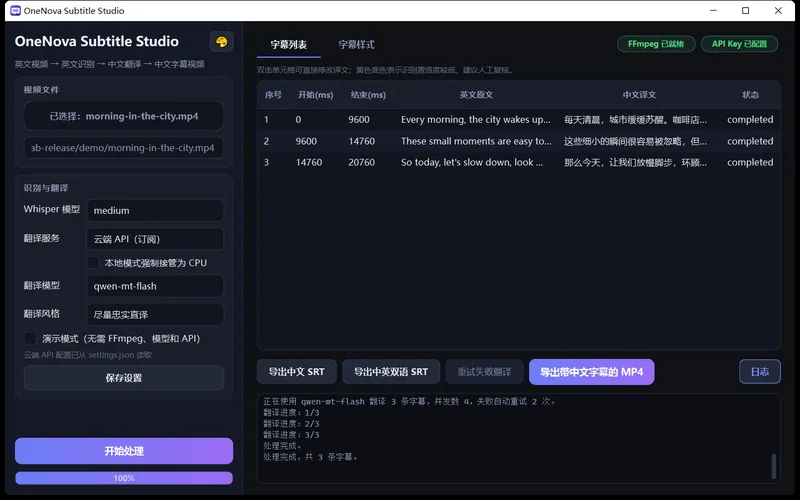Click the 序号 column header

(273, 95)
